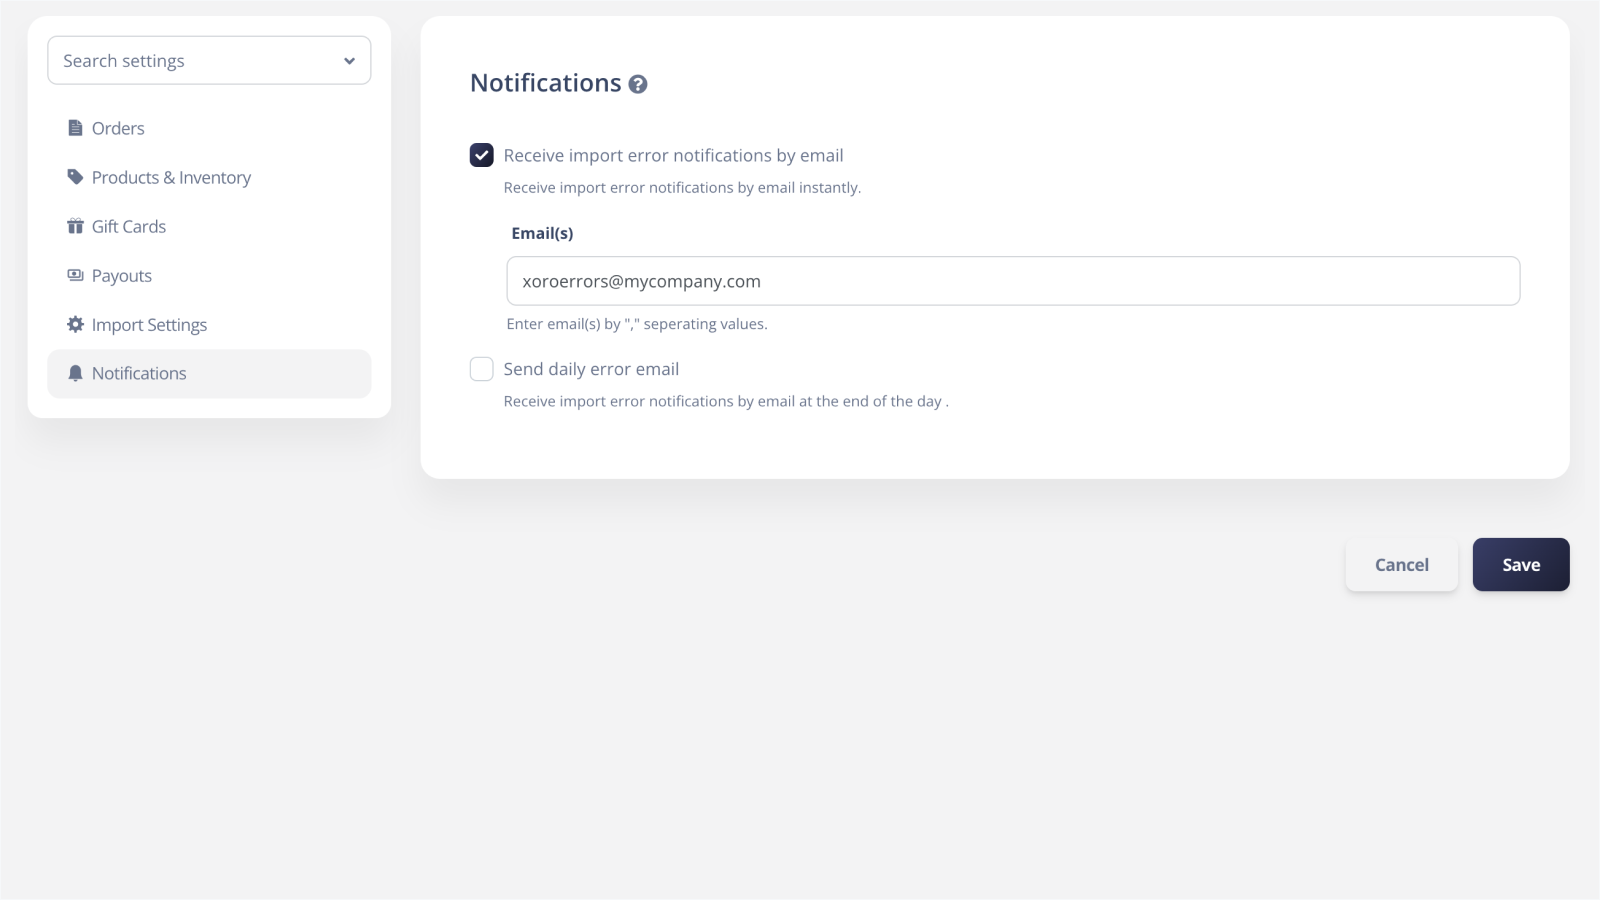Screen dimensions: 1600x900
Task: Click the Orders document icon
Action: [x=75, y=128]
